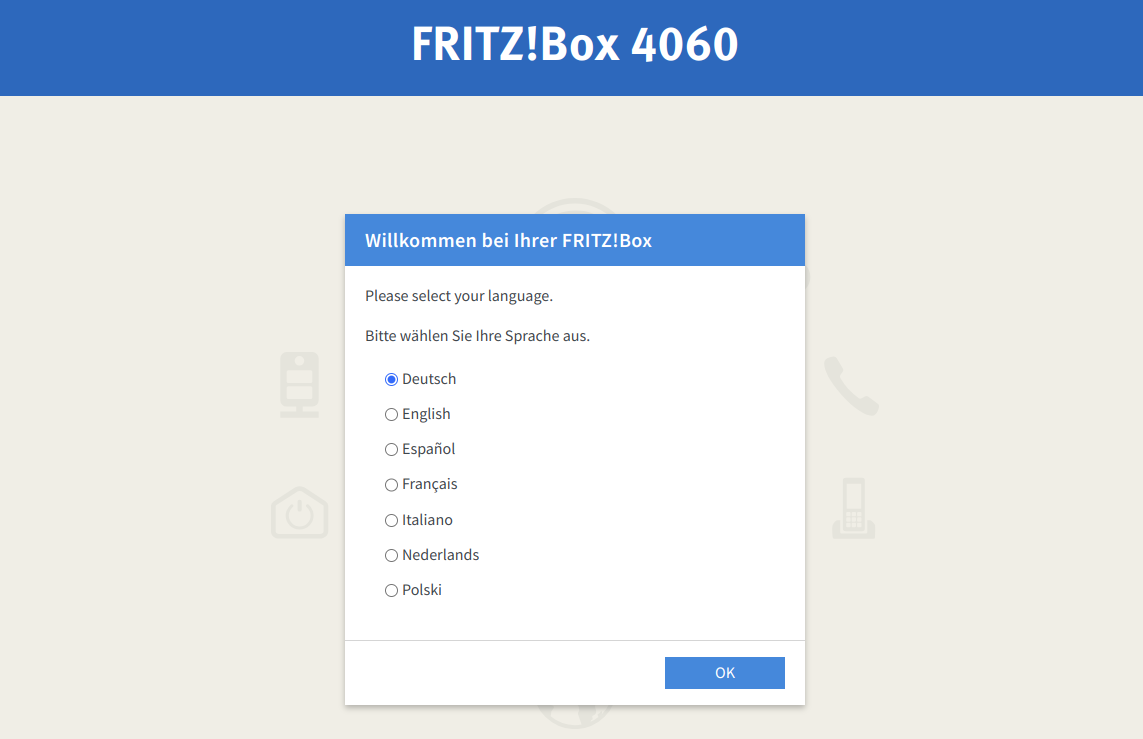This screenshot has height=739, width=1143.
Task: Click the power symbol icon on the left
Action: coord(299,513)
